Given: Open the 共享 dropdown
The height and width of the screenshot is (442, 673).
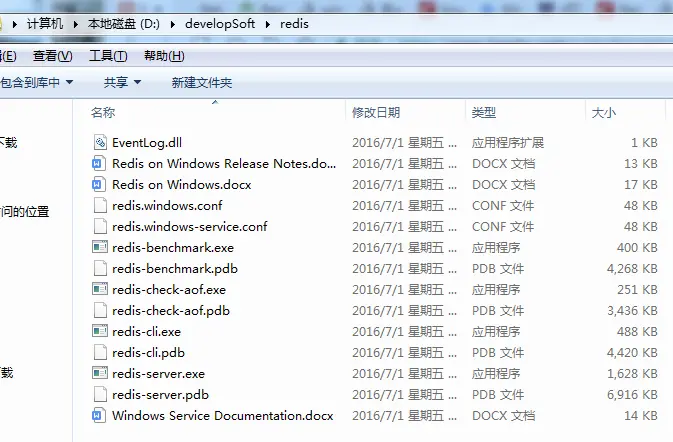Looking at the screenshot, I should (122, 82).
